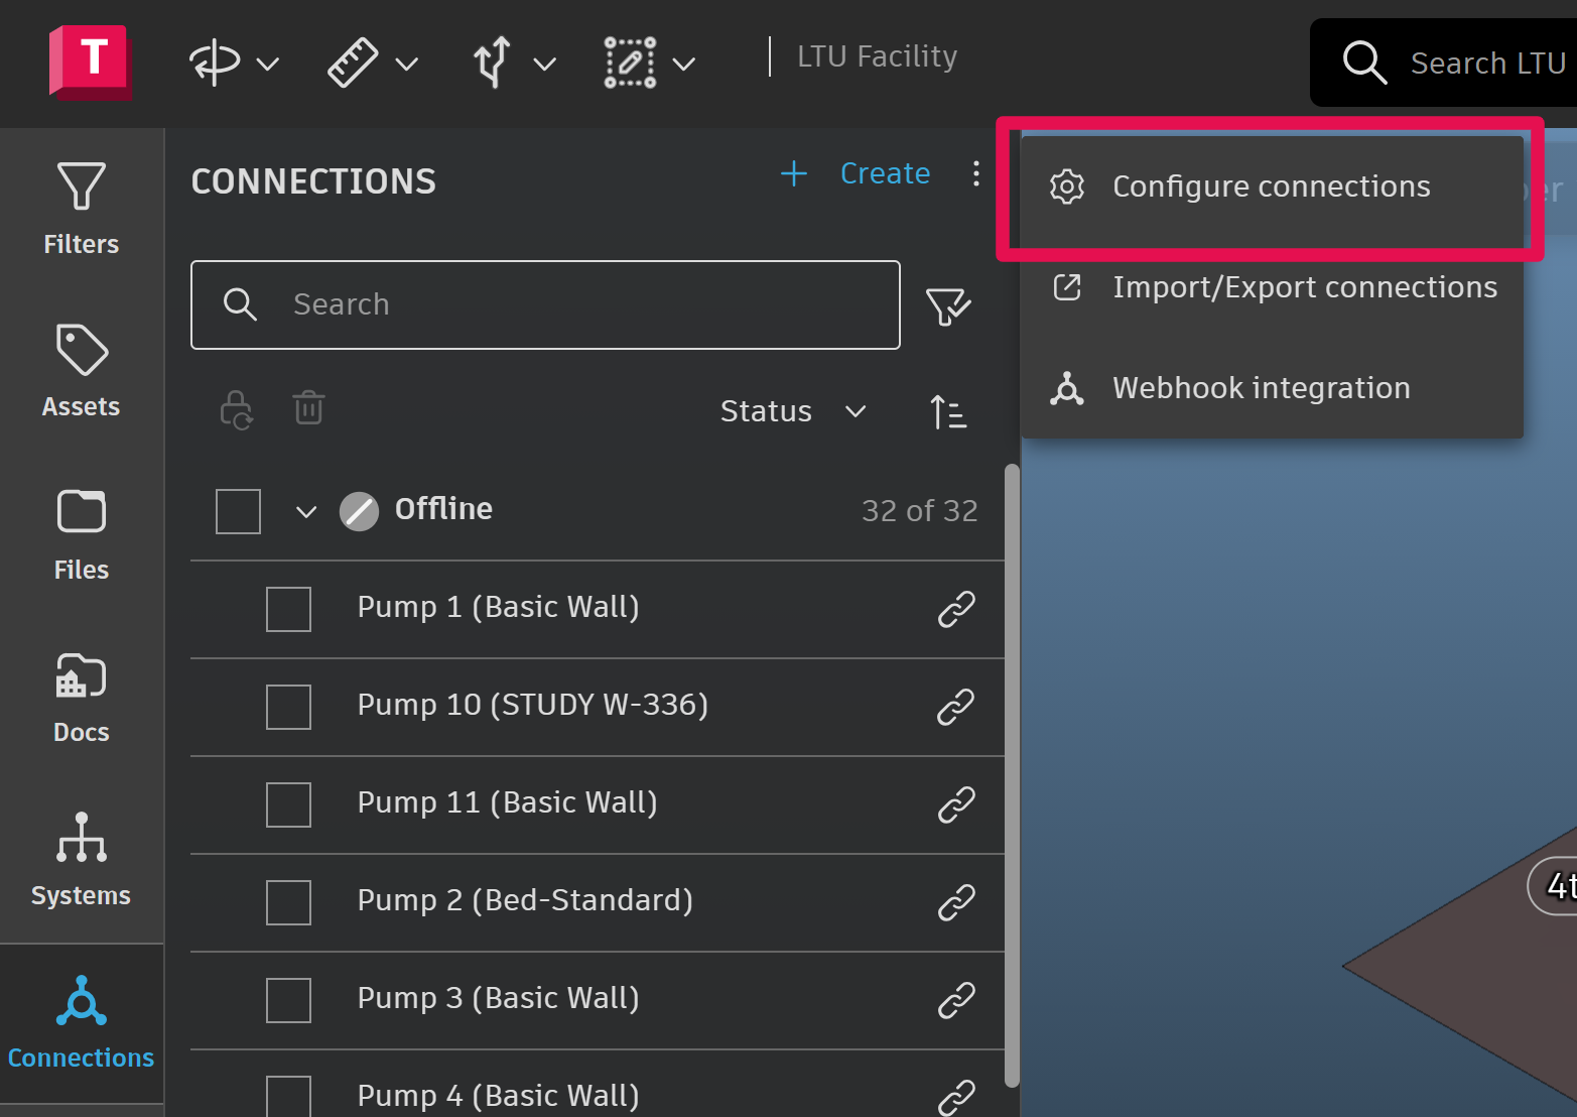Open the Status grouping dropdown

(793, 411)
